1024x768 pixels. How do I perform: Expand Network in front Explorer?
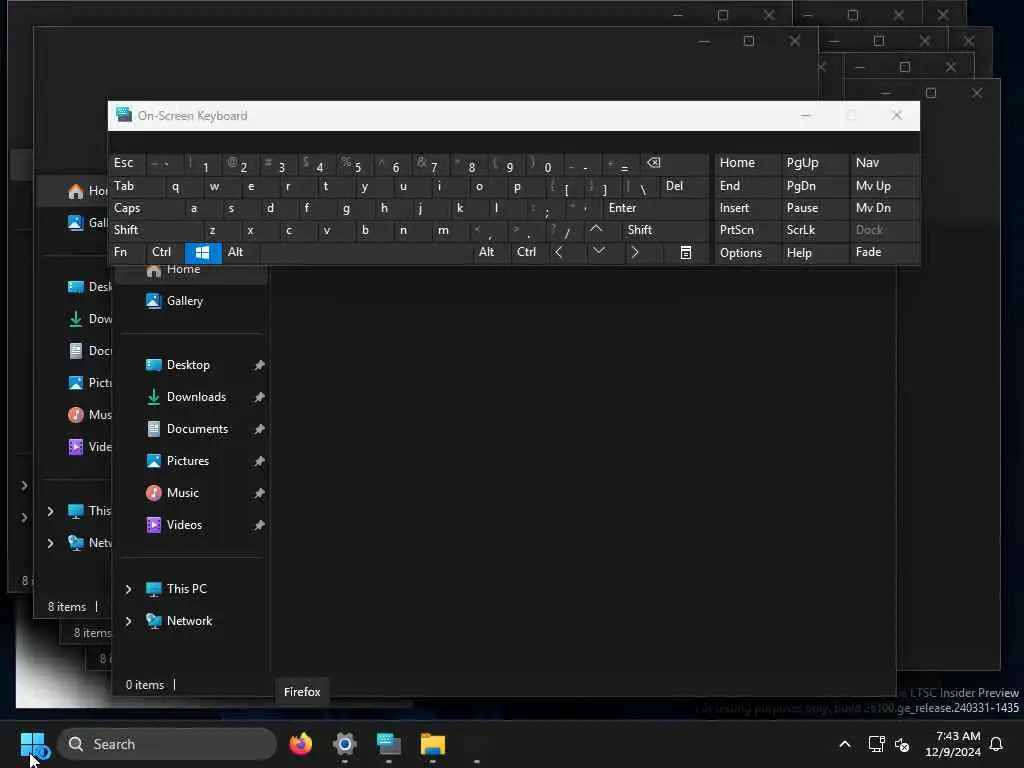pos(129,621)
